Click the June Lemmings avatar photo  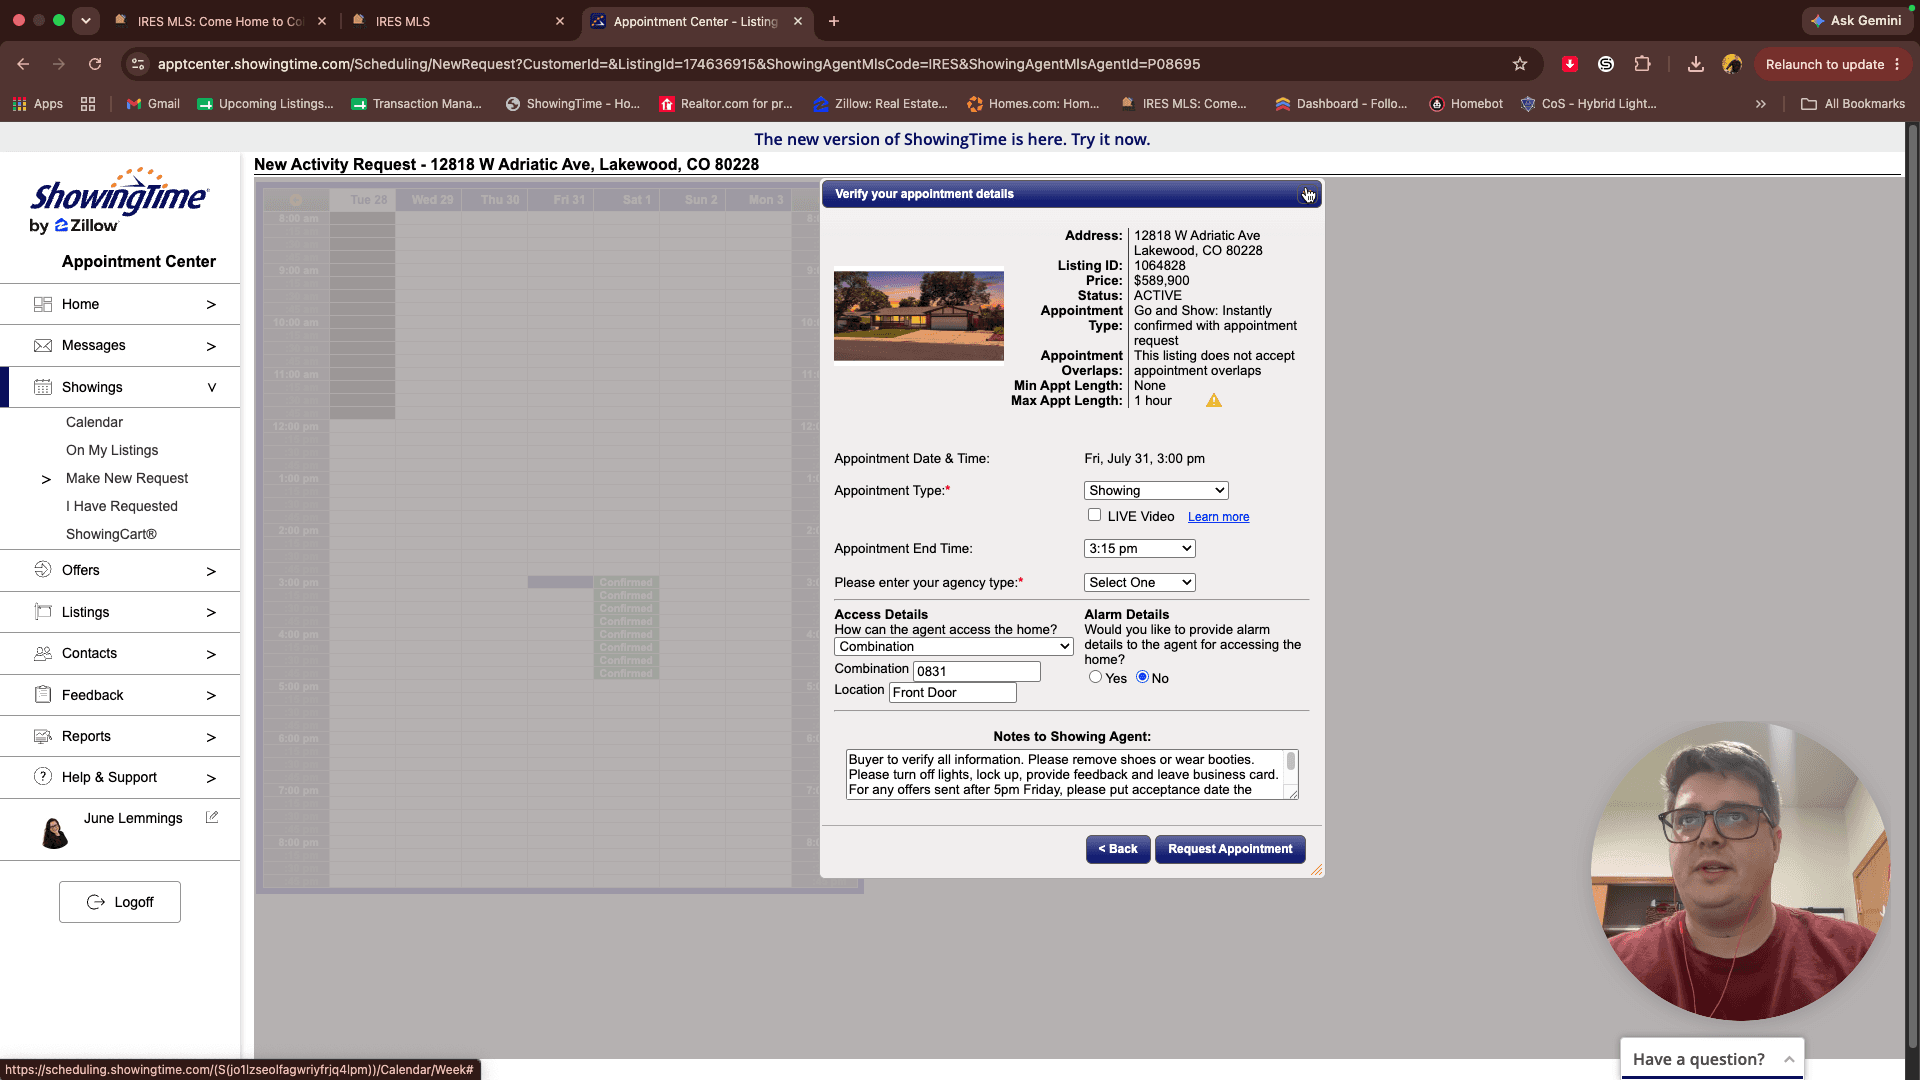(x=55, y=832)
